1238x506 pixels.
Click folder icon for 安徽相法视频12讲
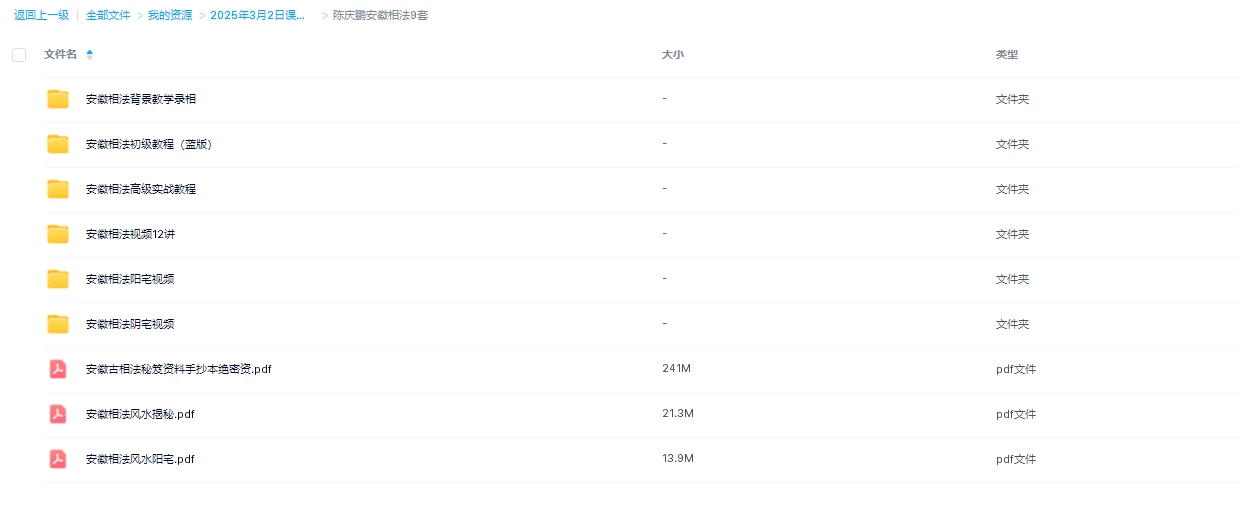(x=58, y=234)
